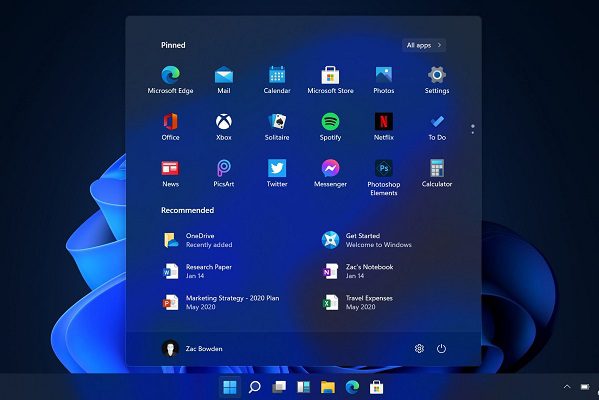The width and height of the screenshot is (599, 400).
Task: Open Search from the taskbar
Action: (x=254, y=387)
